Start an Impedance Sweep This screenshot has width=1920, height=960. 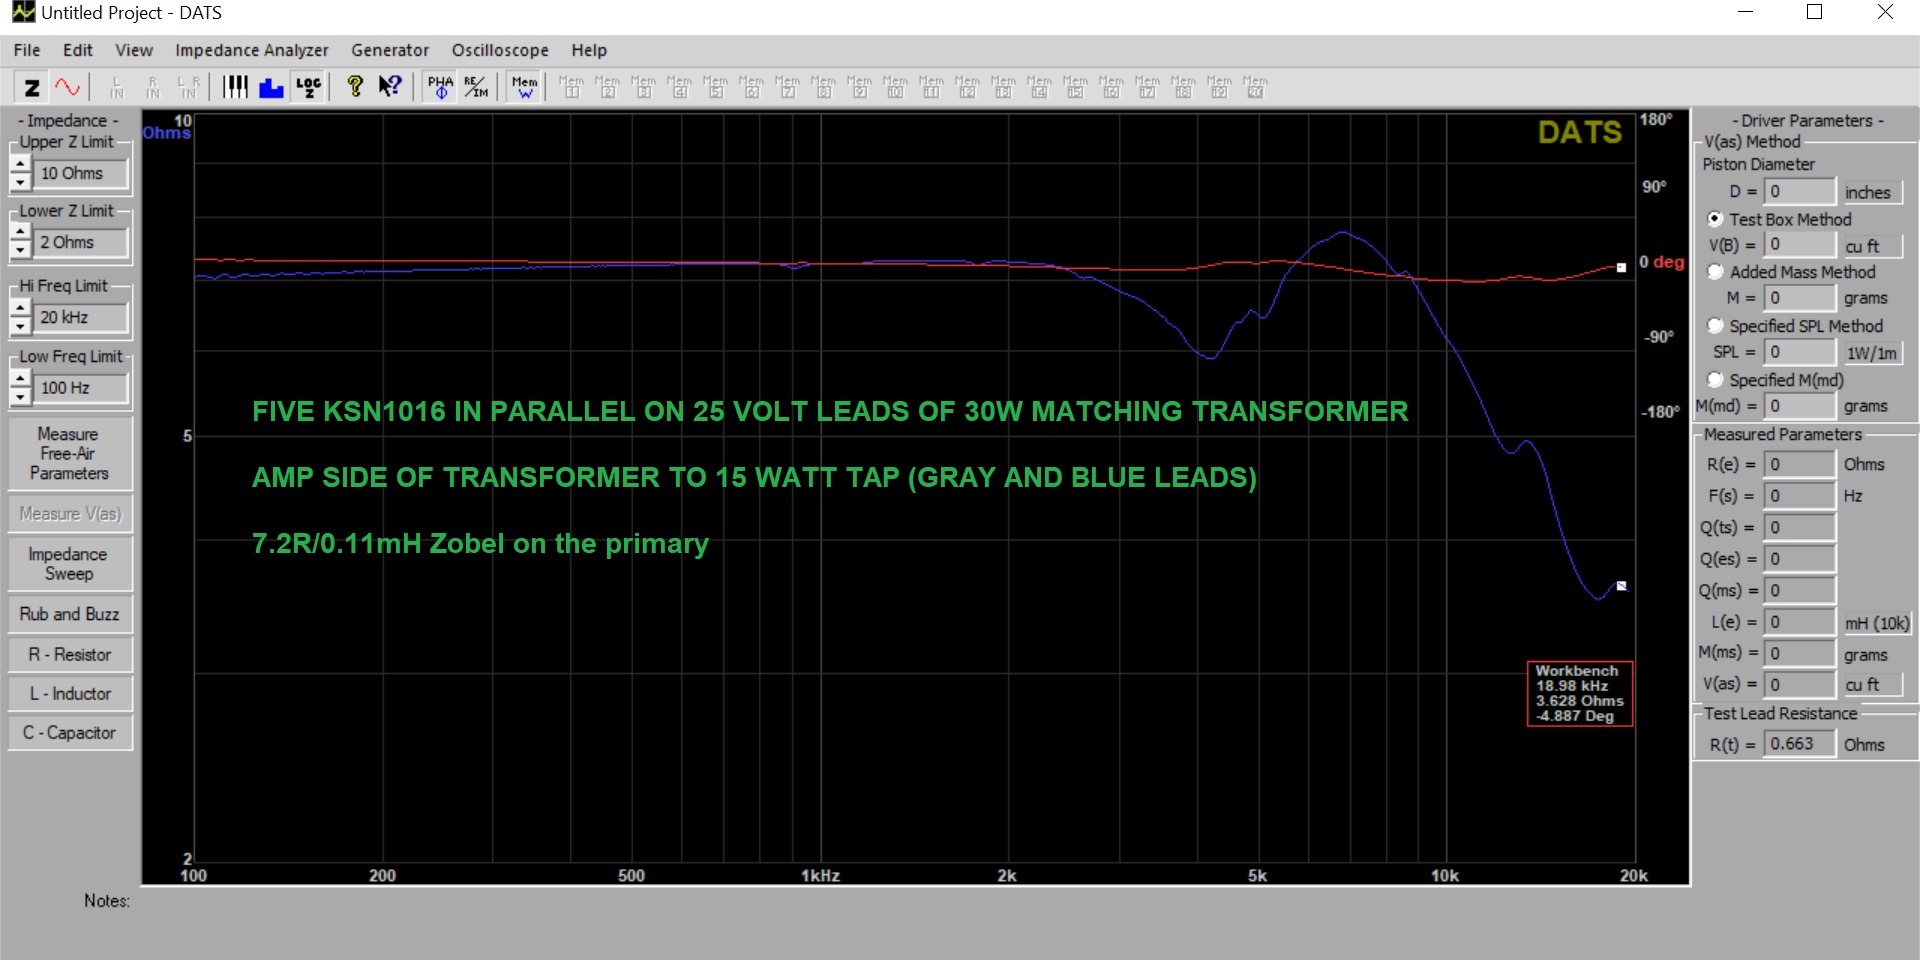coord(69,564)
